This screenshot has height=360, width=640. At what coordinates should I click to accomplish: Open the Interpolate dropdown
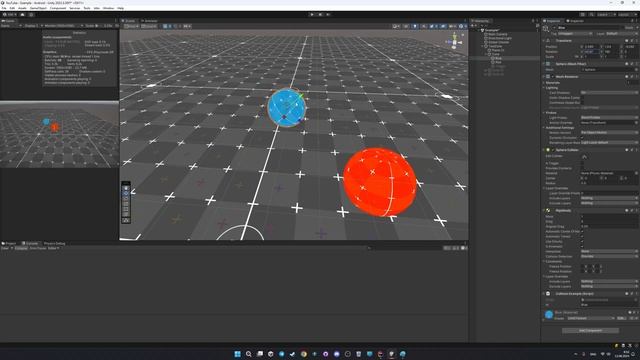click(x=609, y=251)
